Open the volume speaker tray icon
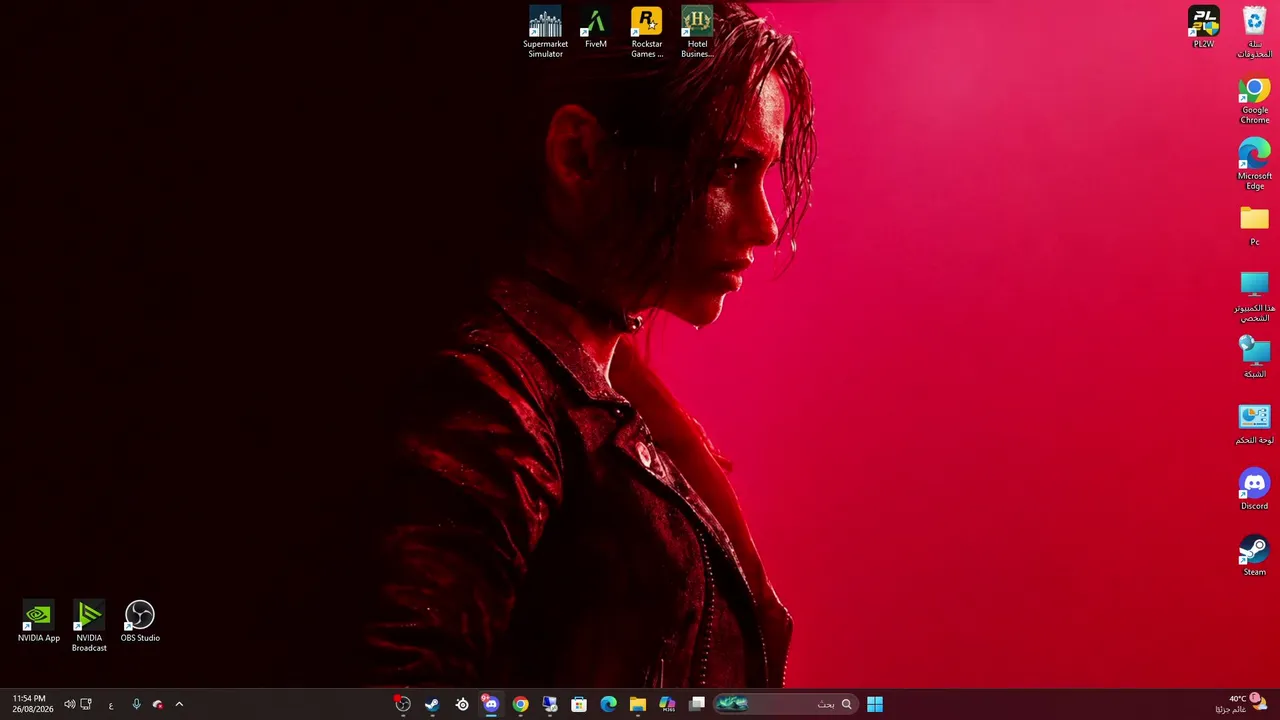 point(70,704)
